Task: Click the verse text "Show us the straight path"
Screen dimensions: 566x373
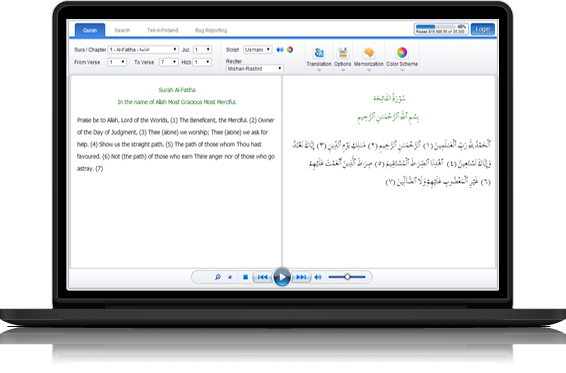Action: pos(132,144)
